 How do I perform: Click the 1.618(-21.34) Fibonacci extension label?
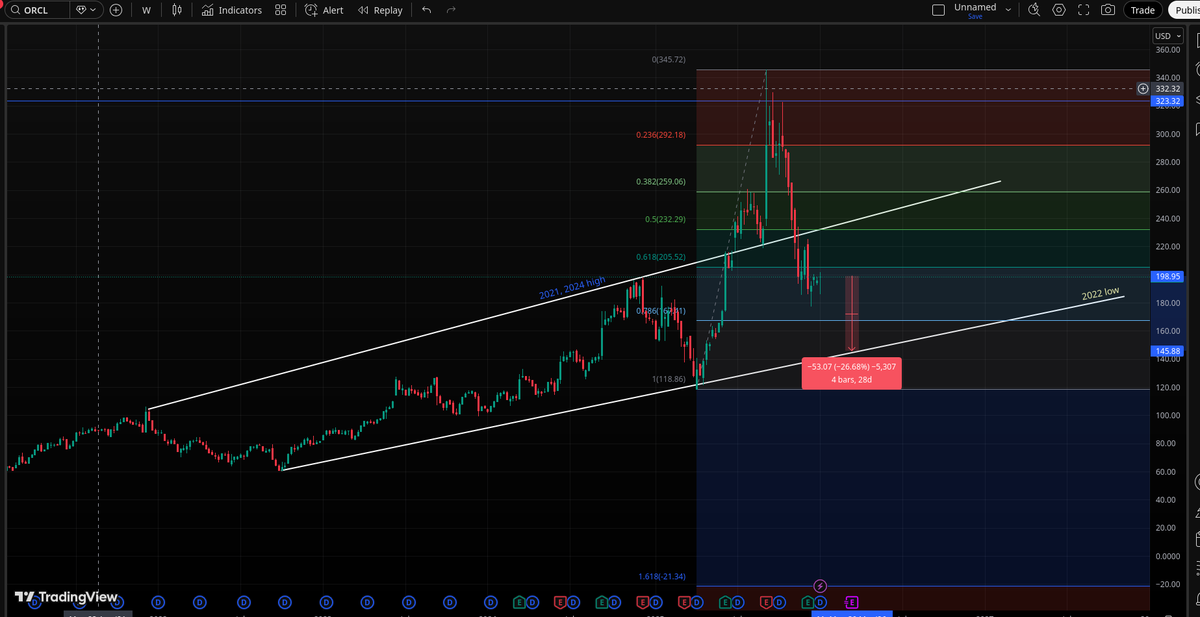(662, 577)
